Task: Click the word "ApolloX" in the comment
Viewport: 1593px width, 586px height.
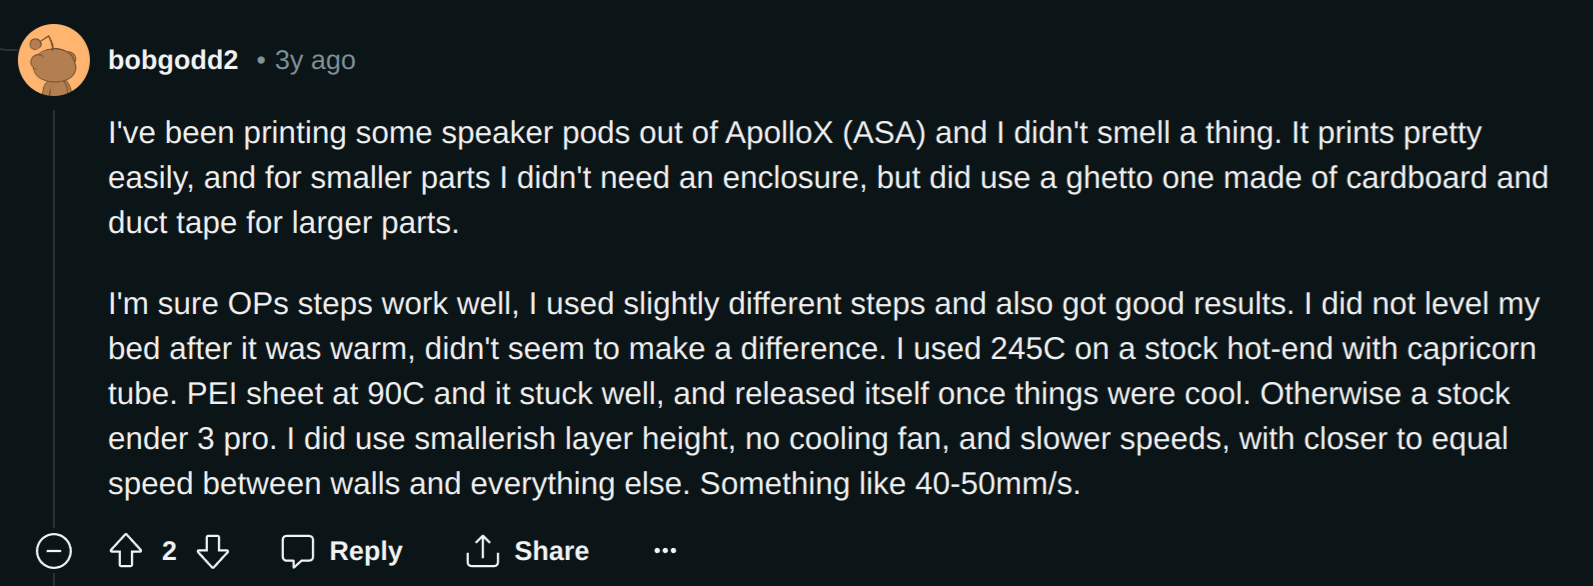Action: (779, 133)
